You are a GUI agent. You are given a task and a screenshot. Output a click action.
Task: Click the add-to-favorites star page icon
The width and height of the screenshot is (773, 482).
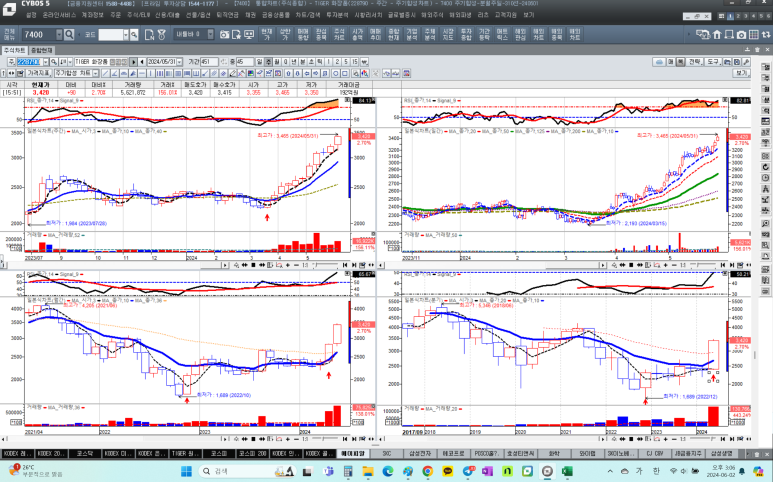click(237, 34)
